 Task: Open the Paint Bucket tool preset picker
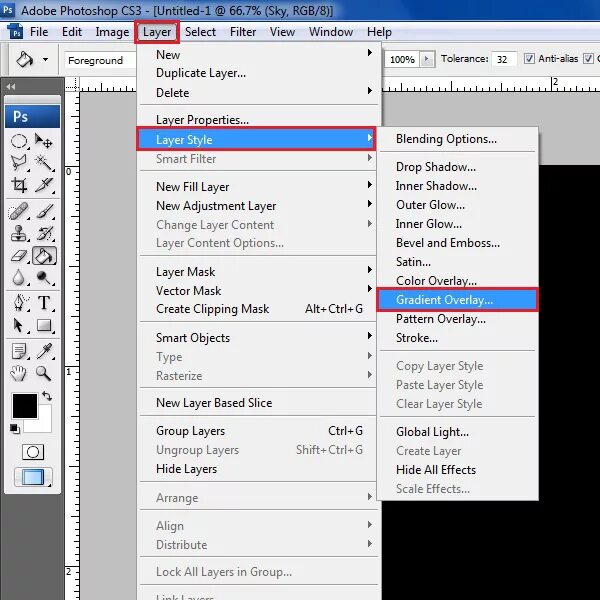(46, 59)
